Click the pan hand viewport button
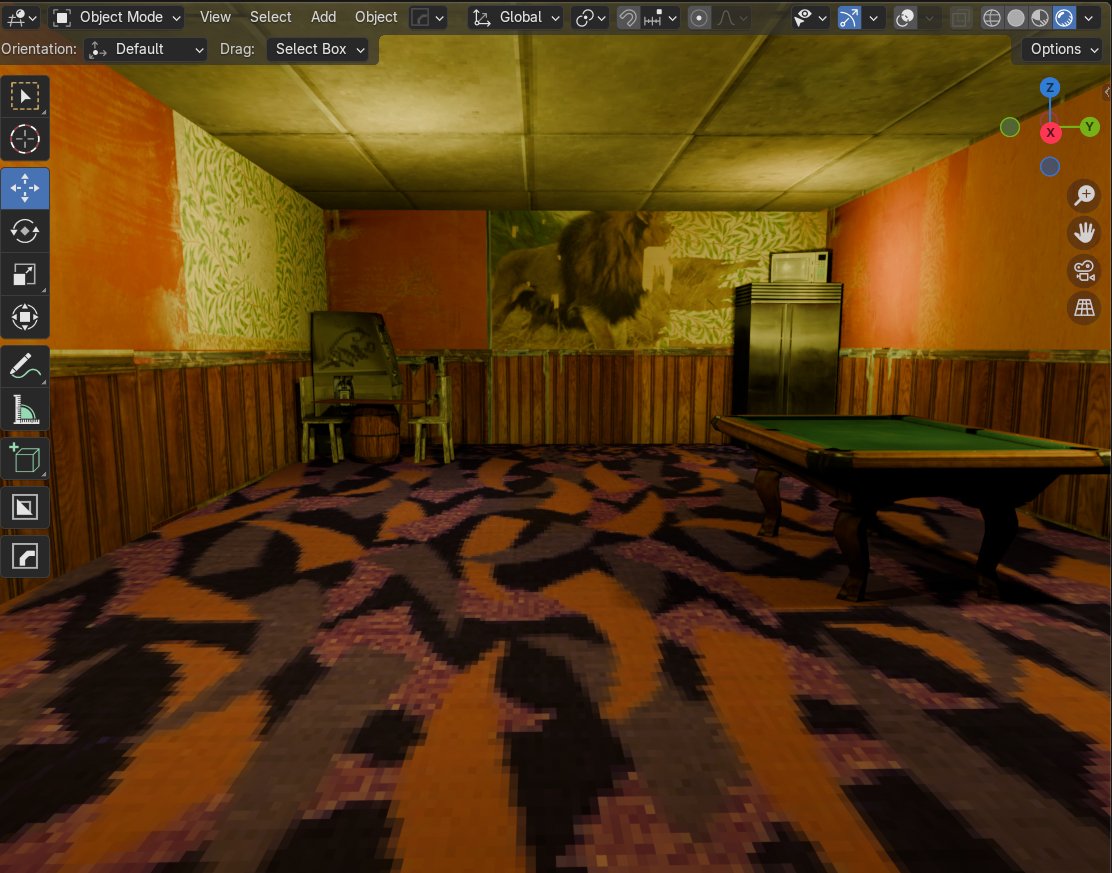Screen dimensions: 1112x873 point(1084,233)
